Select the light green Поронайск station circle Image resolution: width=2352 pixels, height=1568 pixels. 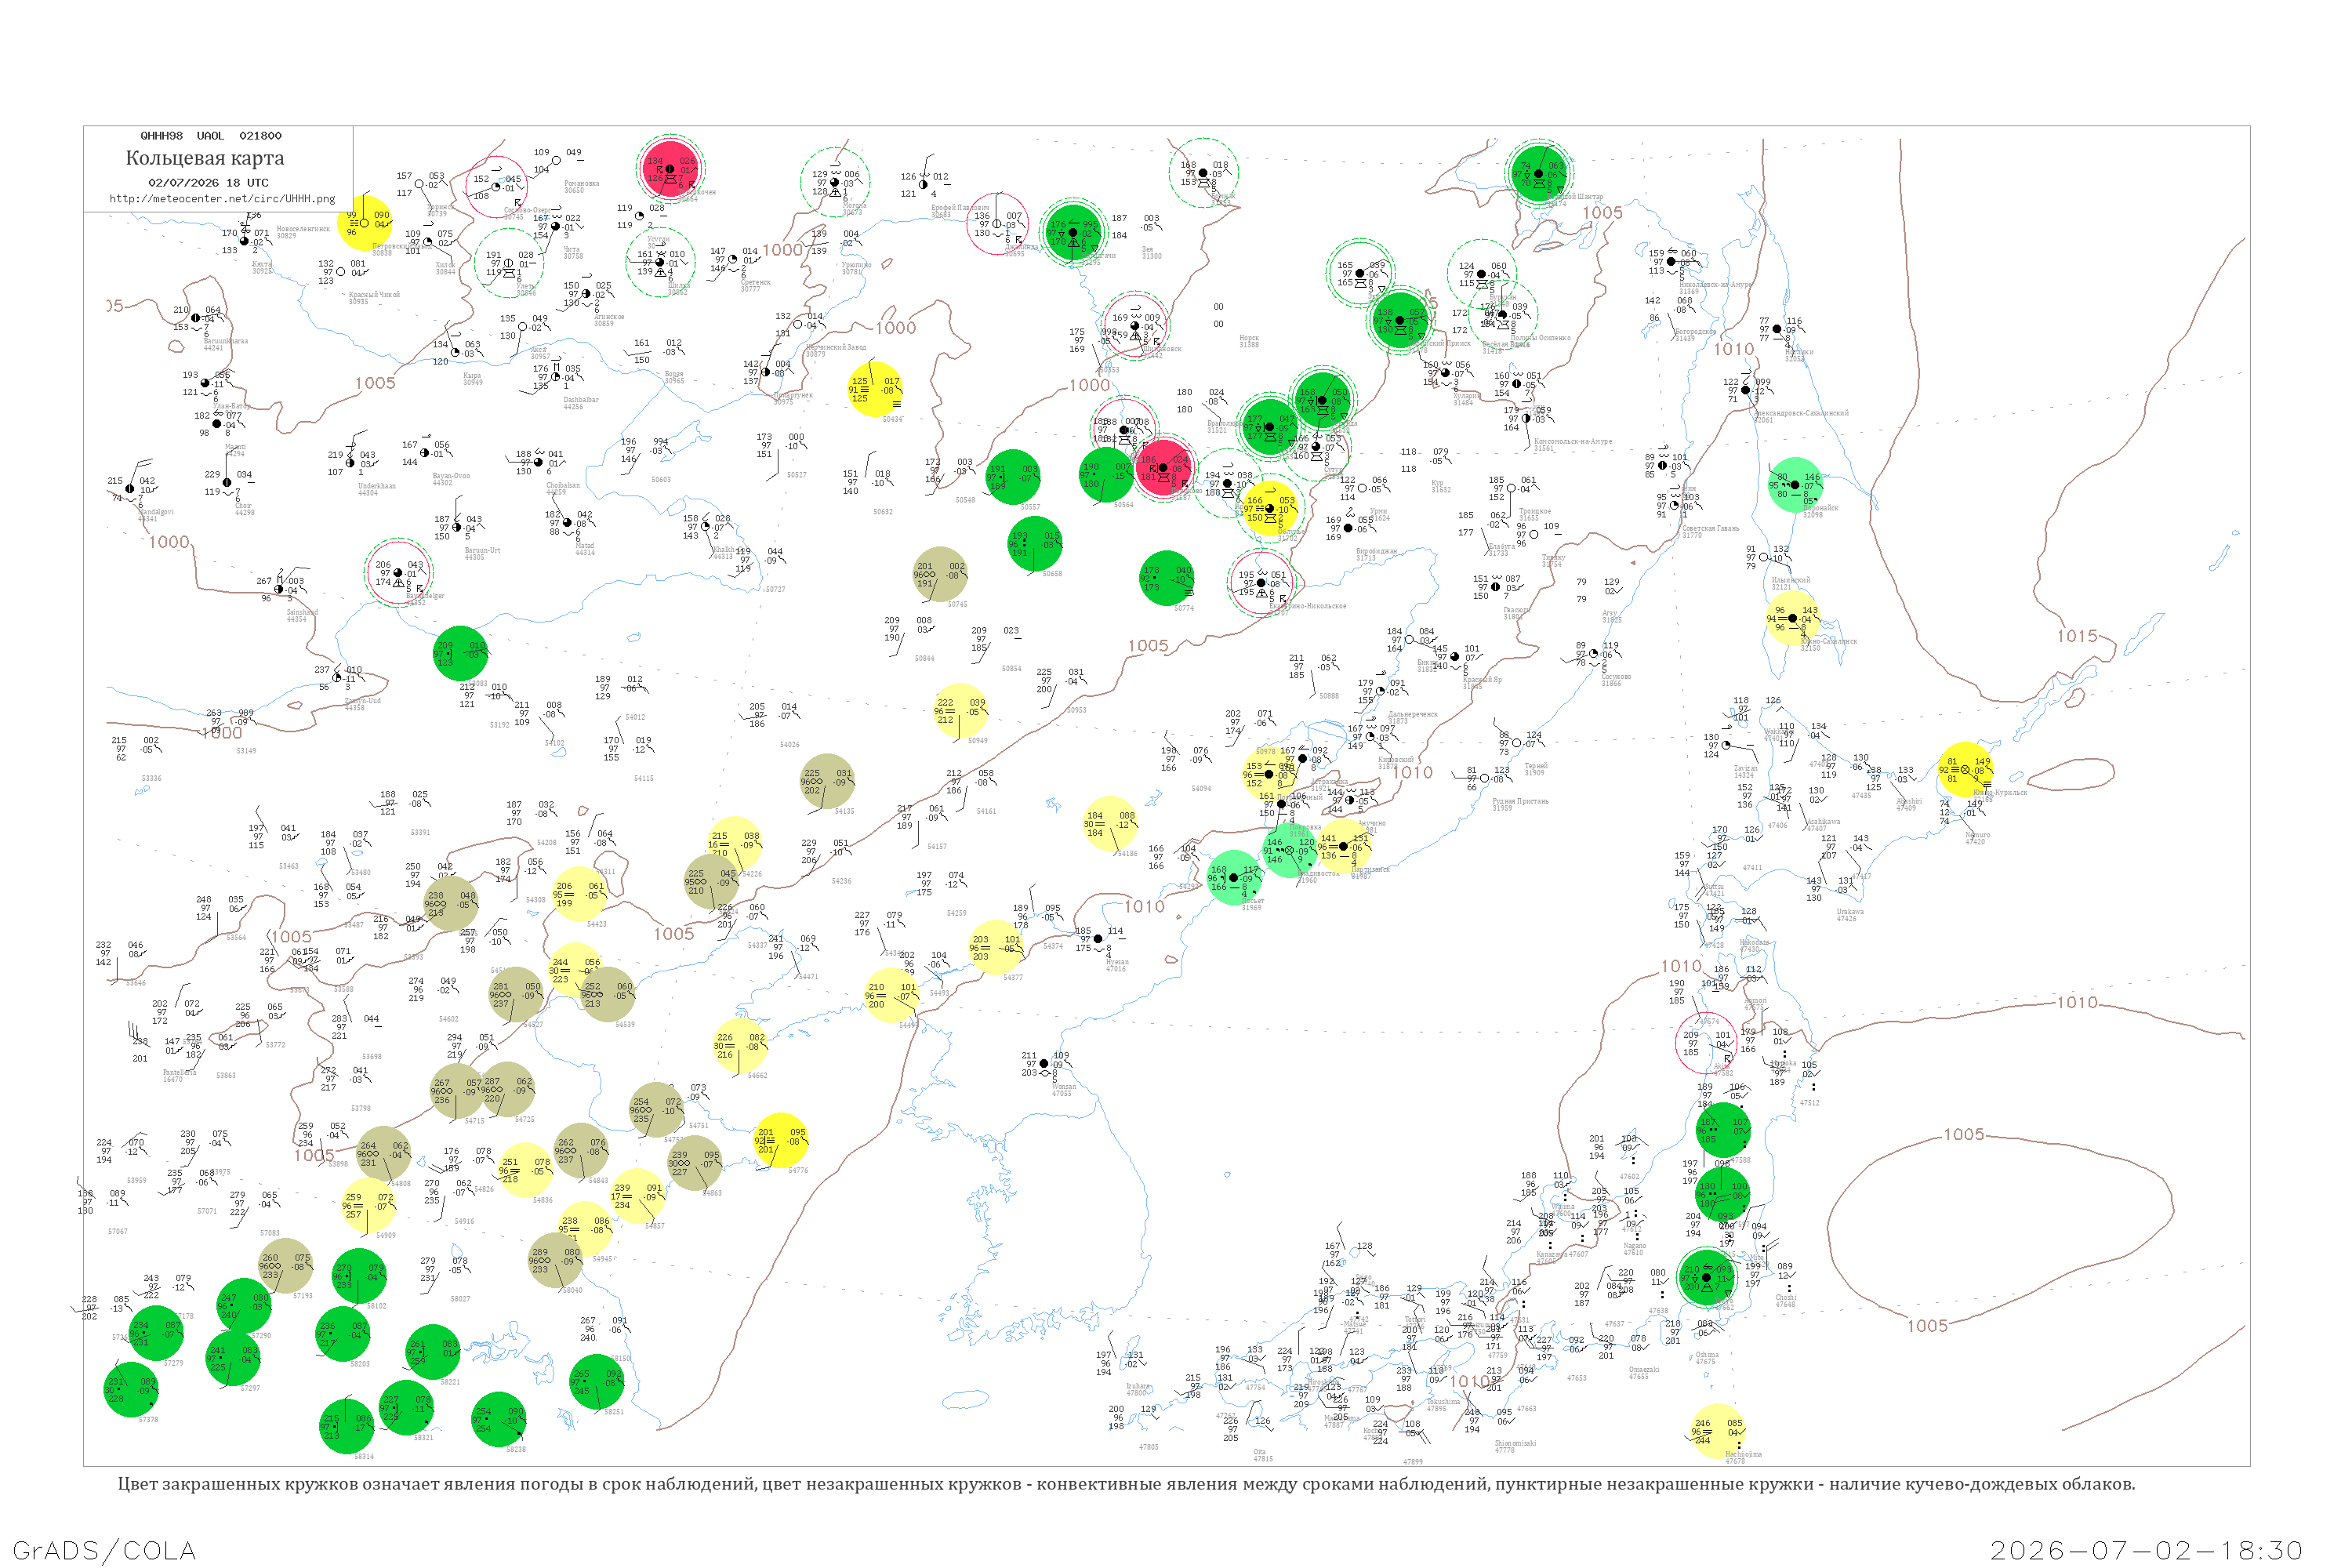[x=1795, y=485]
